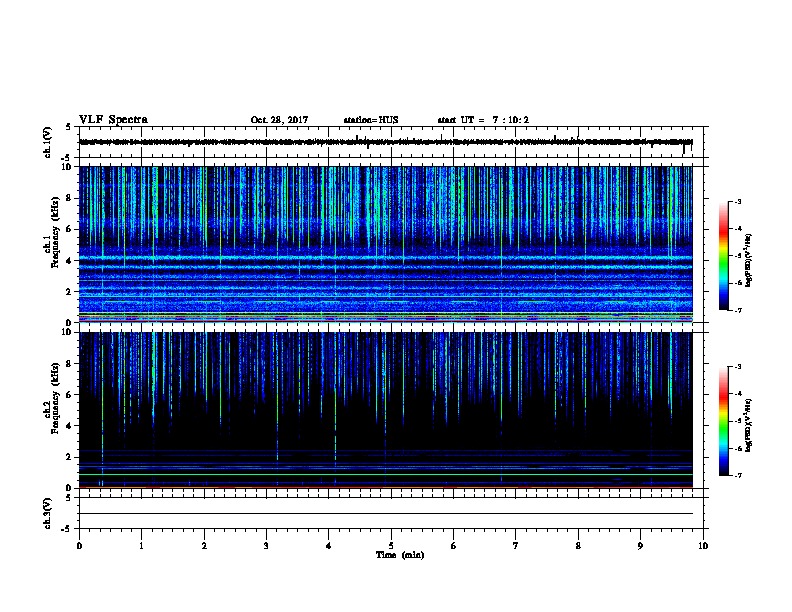
Task: Click the flat ch.3 voltage trace line
Action: pyautogui.click(x=385, y=514)
